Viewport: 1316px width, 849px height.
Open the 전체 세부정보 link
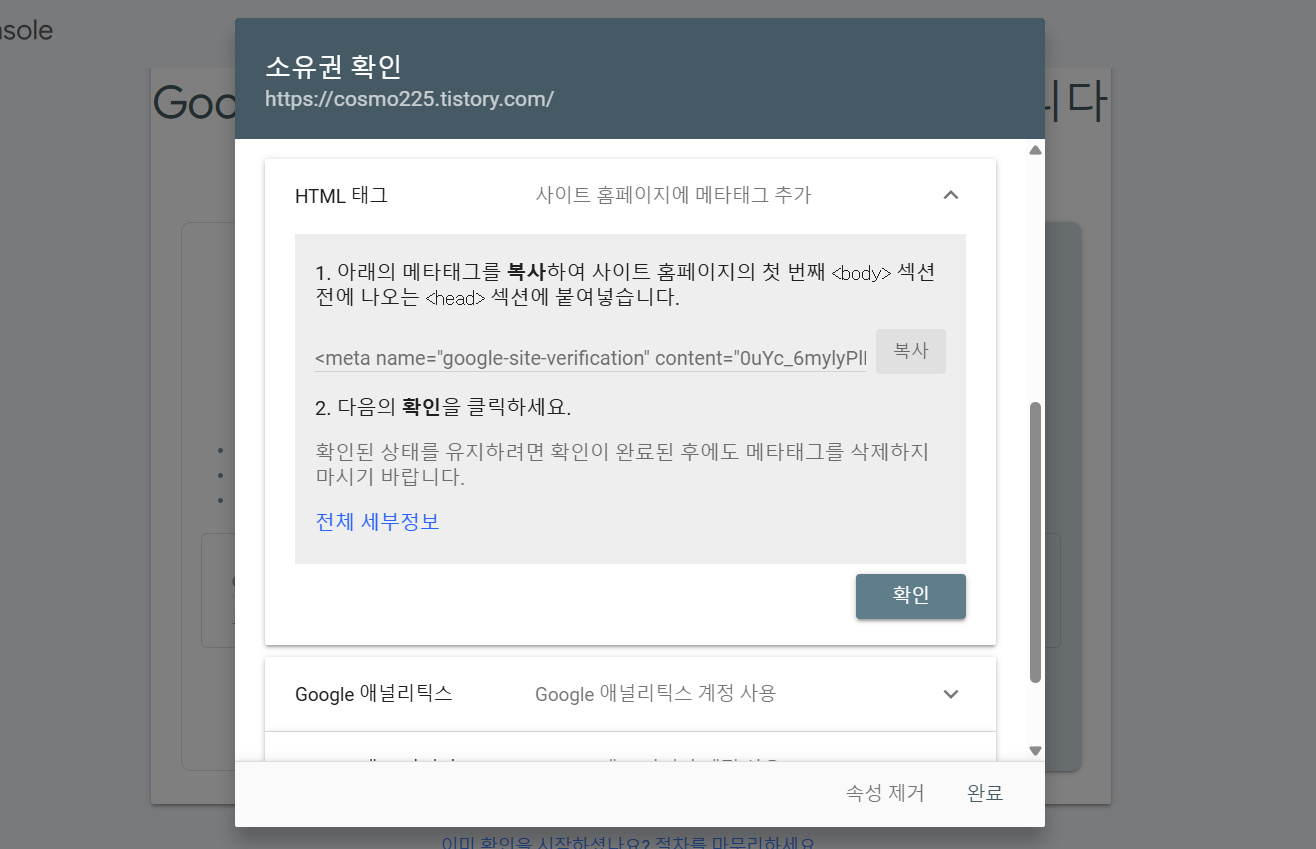pos(377,522)
